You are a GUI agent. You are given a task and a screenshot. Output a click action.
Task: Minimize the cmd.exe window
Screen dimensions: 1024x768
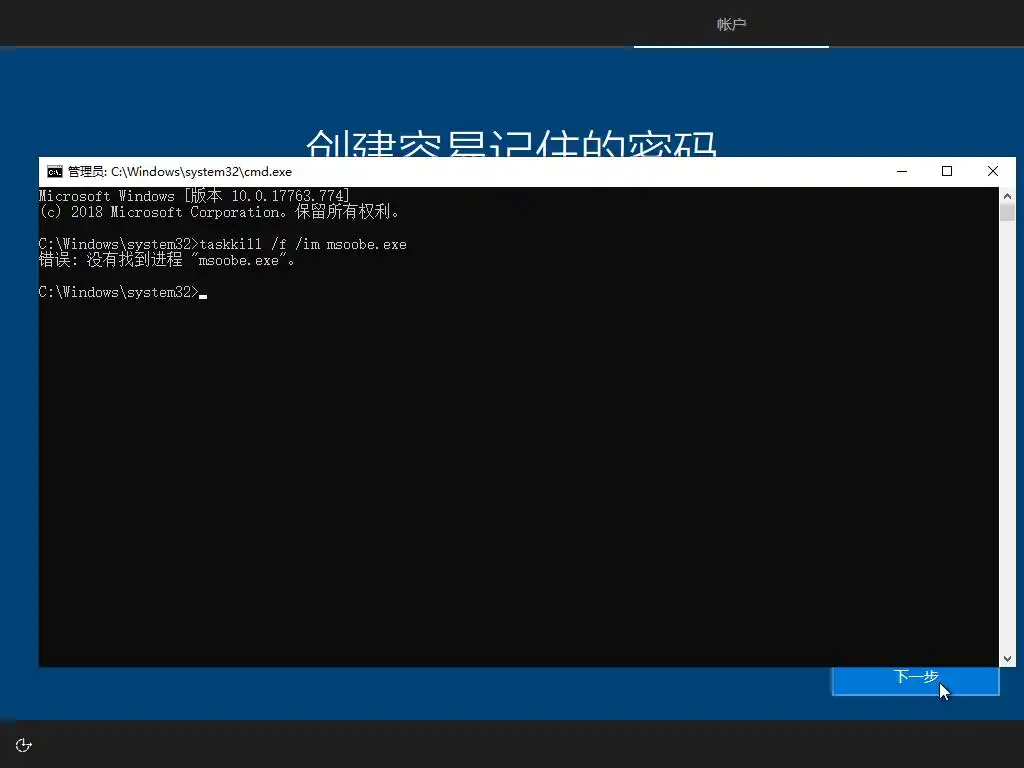point(902,172)
